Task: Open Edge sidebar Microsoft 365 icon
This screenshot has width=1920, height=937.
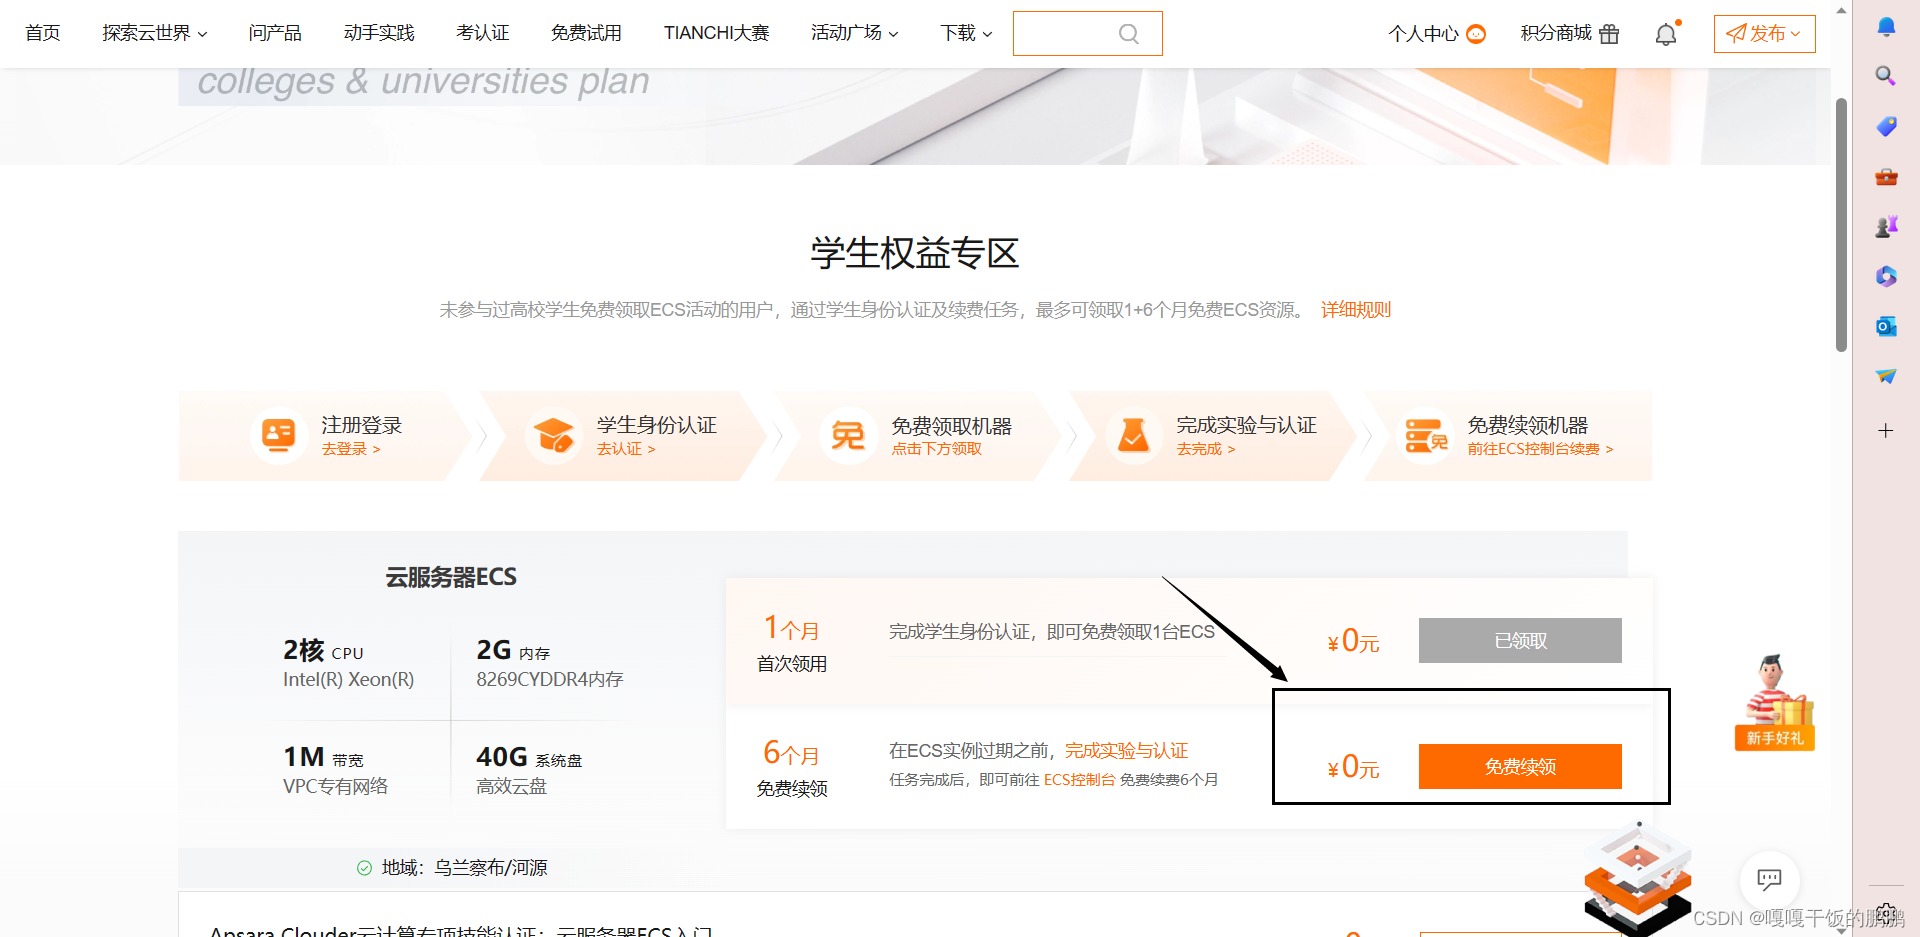Action: click(1886, 276)
